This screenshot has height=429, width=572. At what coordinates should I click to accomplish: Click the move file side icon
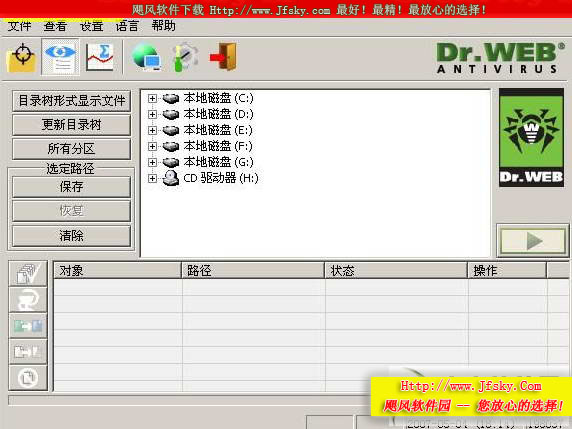pyautogui.click(x=28, y=352)
